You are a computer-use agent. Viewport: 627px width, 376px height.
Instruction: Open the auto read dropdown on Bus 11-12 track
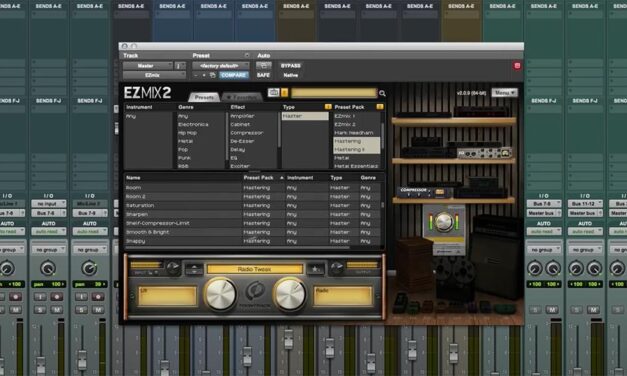click(585, 231)
